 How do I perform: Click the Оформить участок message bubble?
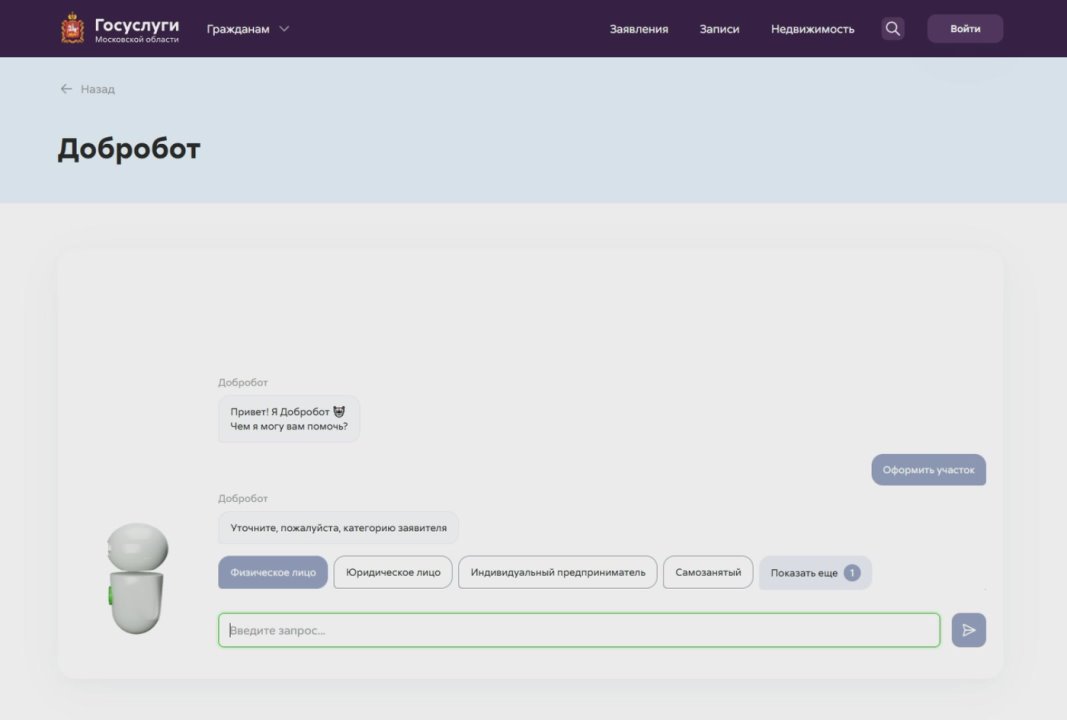point(928,470)
